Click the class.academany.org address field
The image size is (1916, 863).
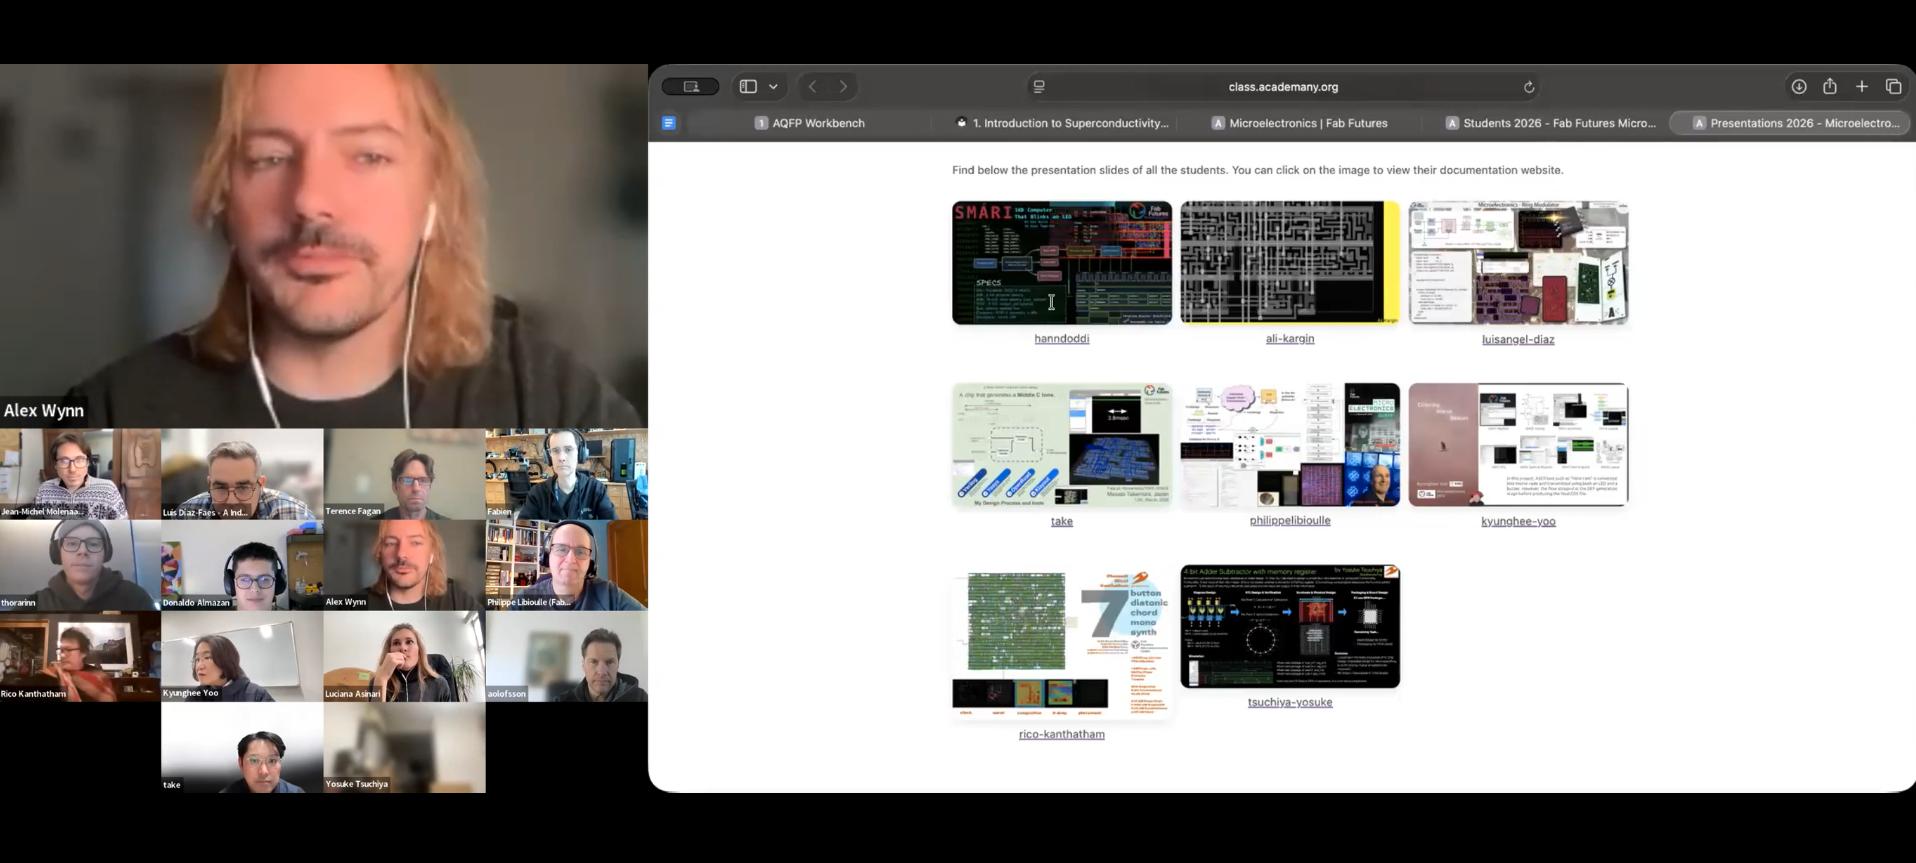click(1282, 87)
